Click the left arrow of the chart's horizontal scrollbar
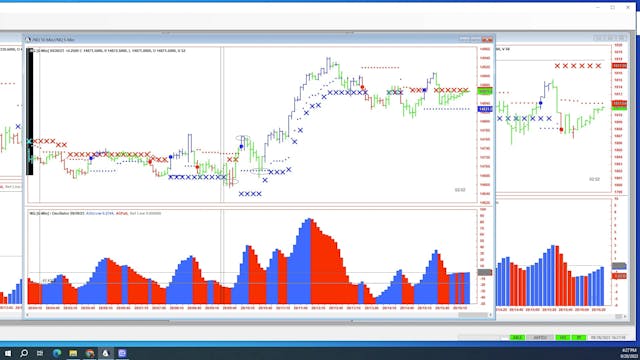Viewport: 640px width, 360px height. [28, 315]
